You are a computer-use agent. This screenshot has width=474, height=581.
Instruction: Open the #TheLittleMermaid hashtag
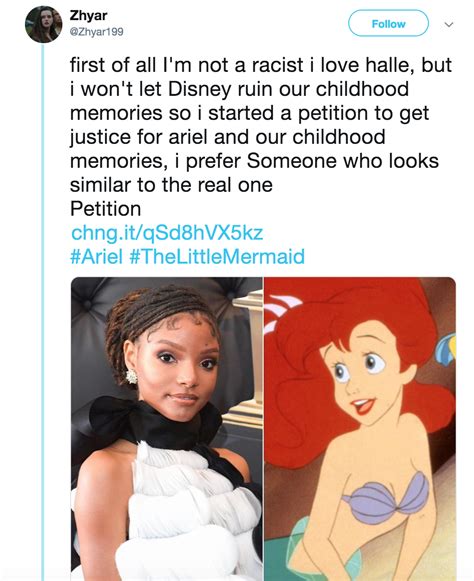click(x=218, y=257)
